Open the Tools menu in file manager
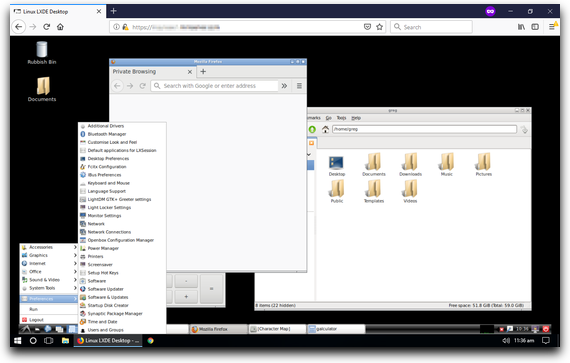570x363 pixels. [x=341, y=118]
